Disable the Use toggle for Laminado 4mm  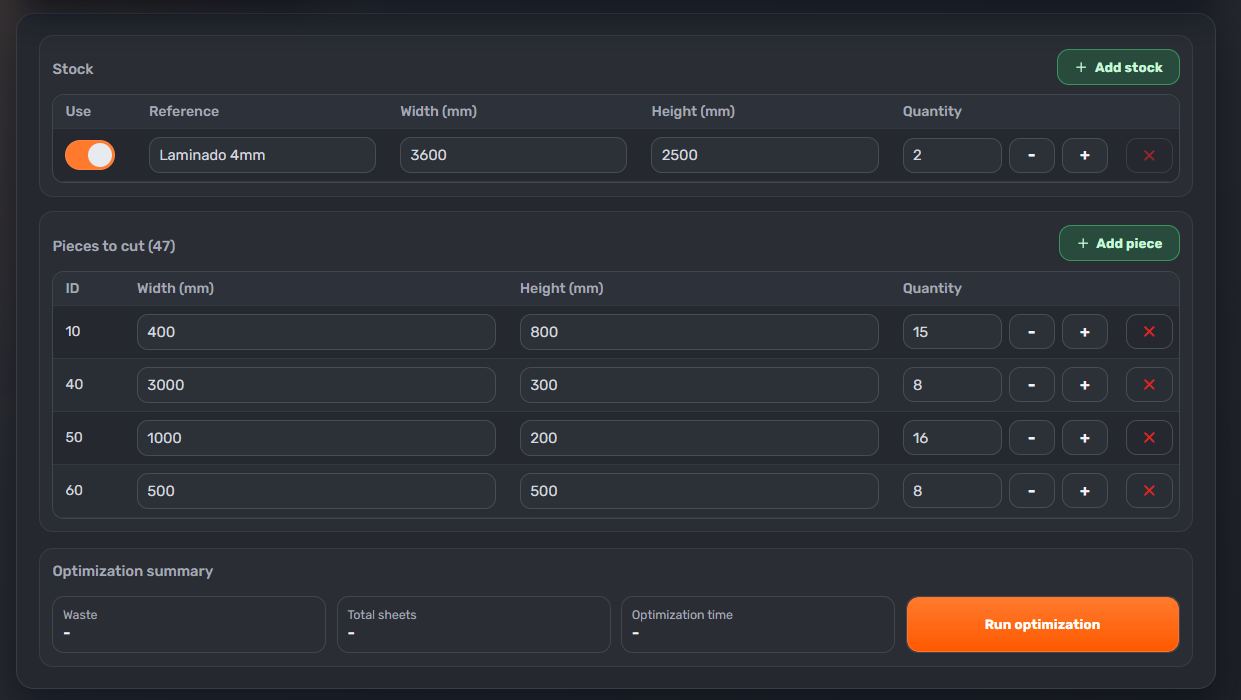coord(89,155)
